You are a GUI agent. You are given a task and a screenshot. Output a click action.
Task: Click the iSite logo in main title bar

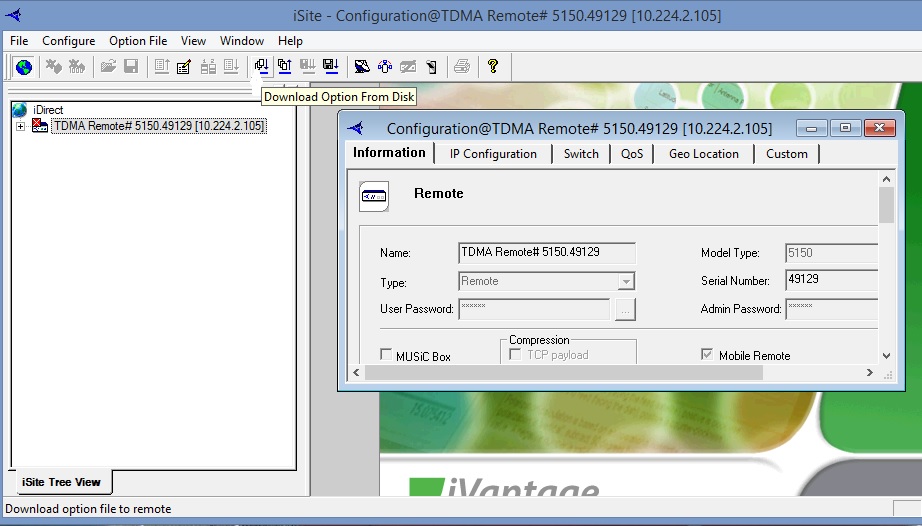coord(13,15)
